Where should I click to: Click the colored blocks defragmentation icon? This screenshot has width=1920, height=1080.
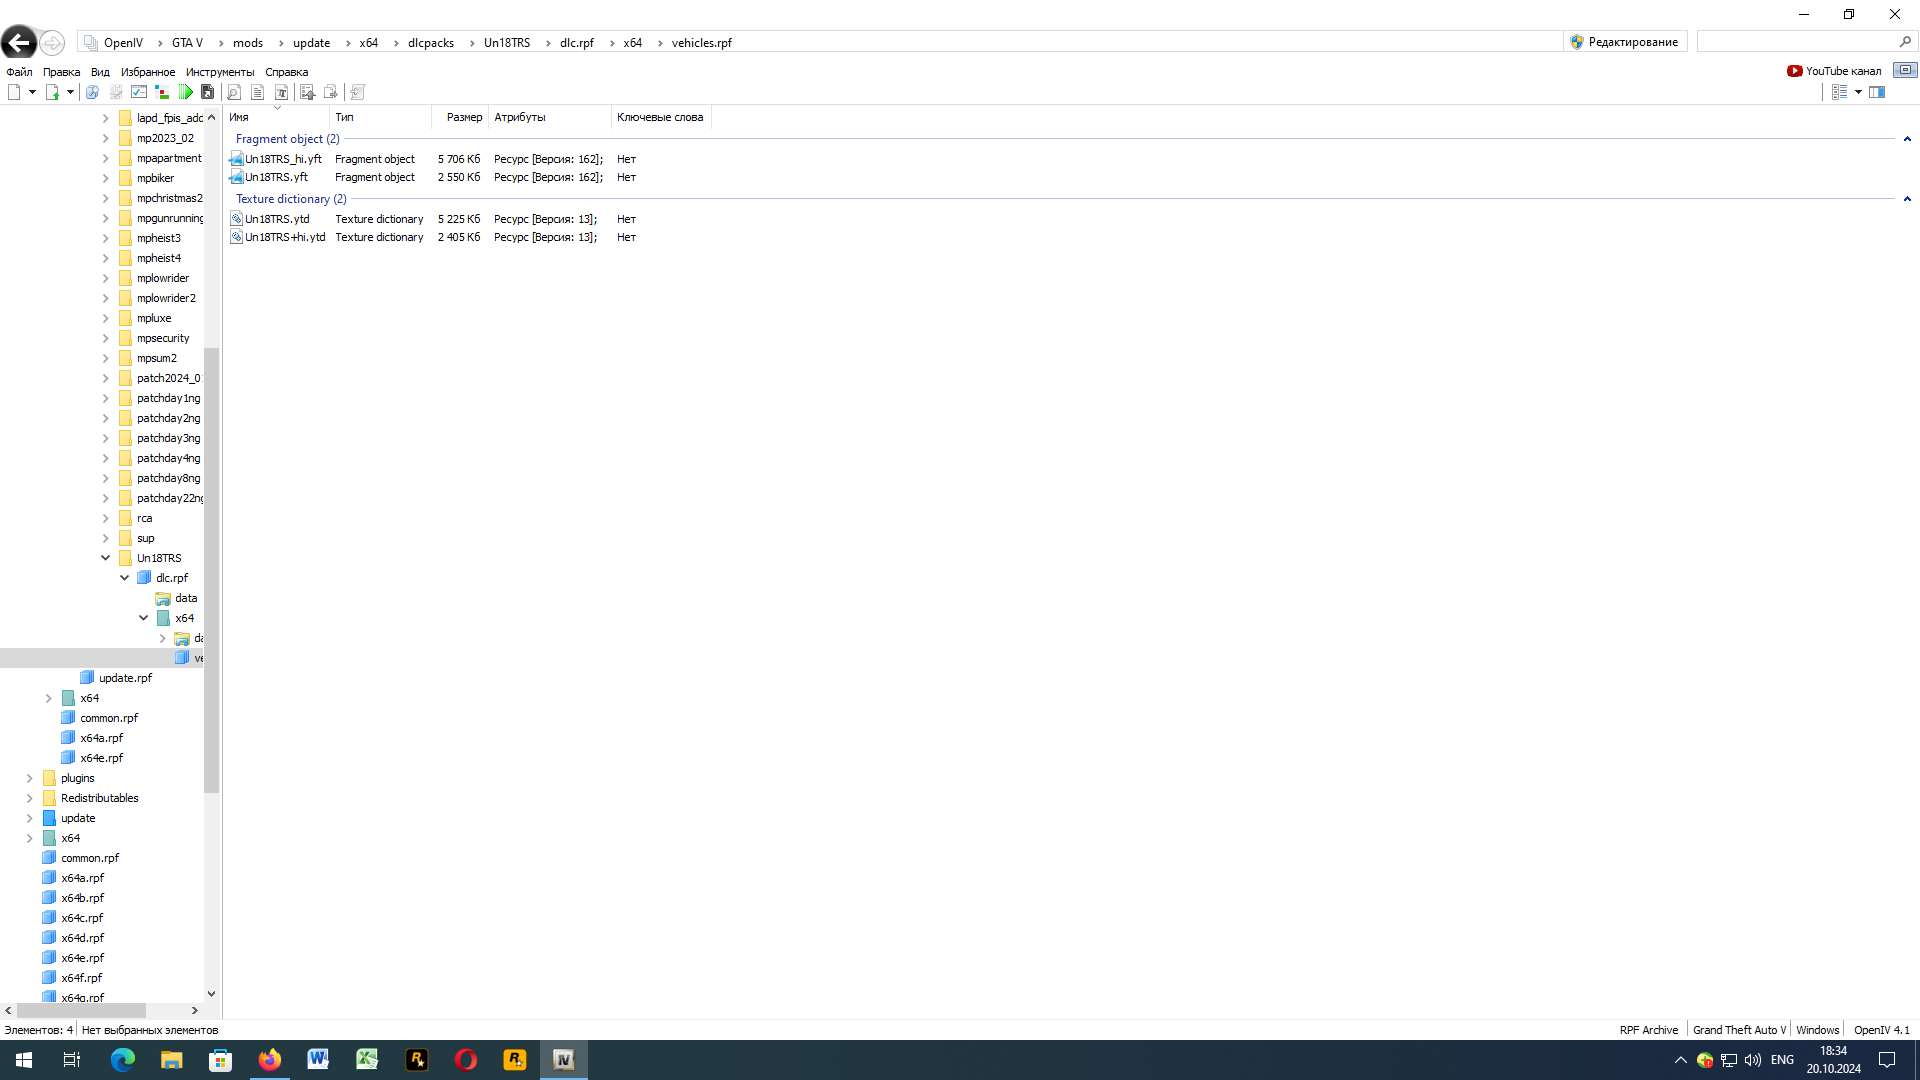click(162, 92)
